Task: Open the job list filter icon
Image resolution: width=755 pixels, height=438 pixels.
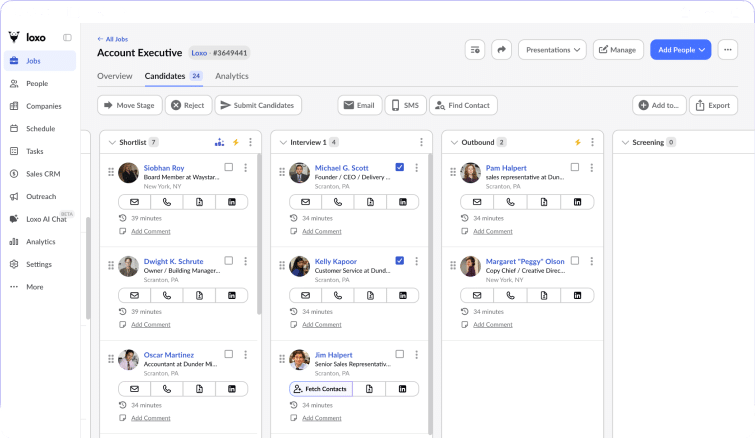Action: 475,50
